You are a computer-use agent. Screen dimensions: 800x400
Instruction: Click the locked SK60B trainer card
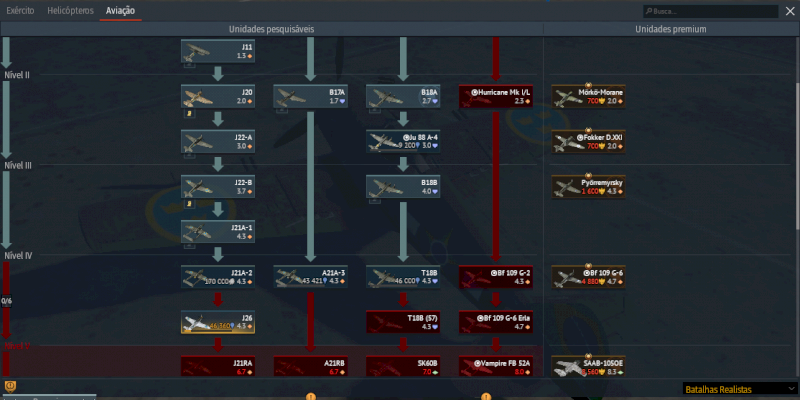tap(403, 366)
